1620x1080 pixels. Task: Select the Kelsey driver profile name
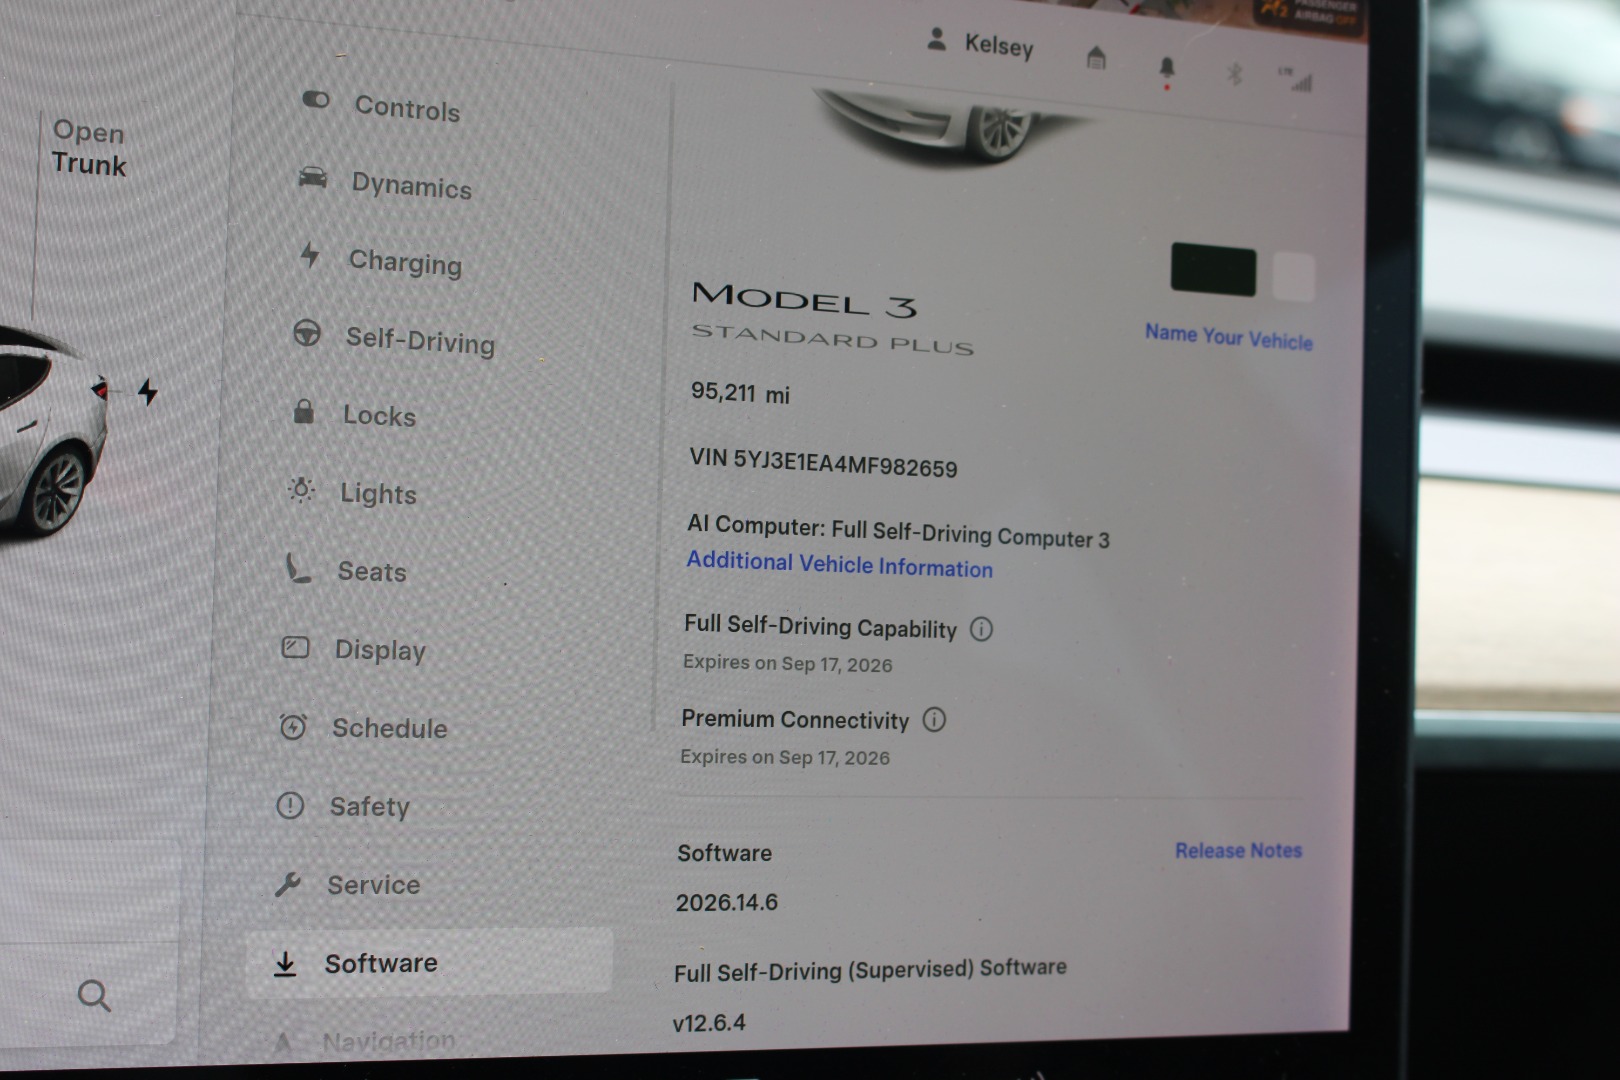pyautogui.click(x=999, y=46)
